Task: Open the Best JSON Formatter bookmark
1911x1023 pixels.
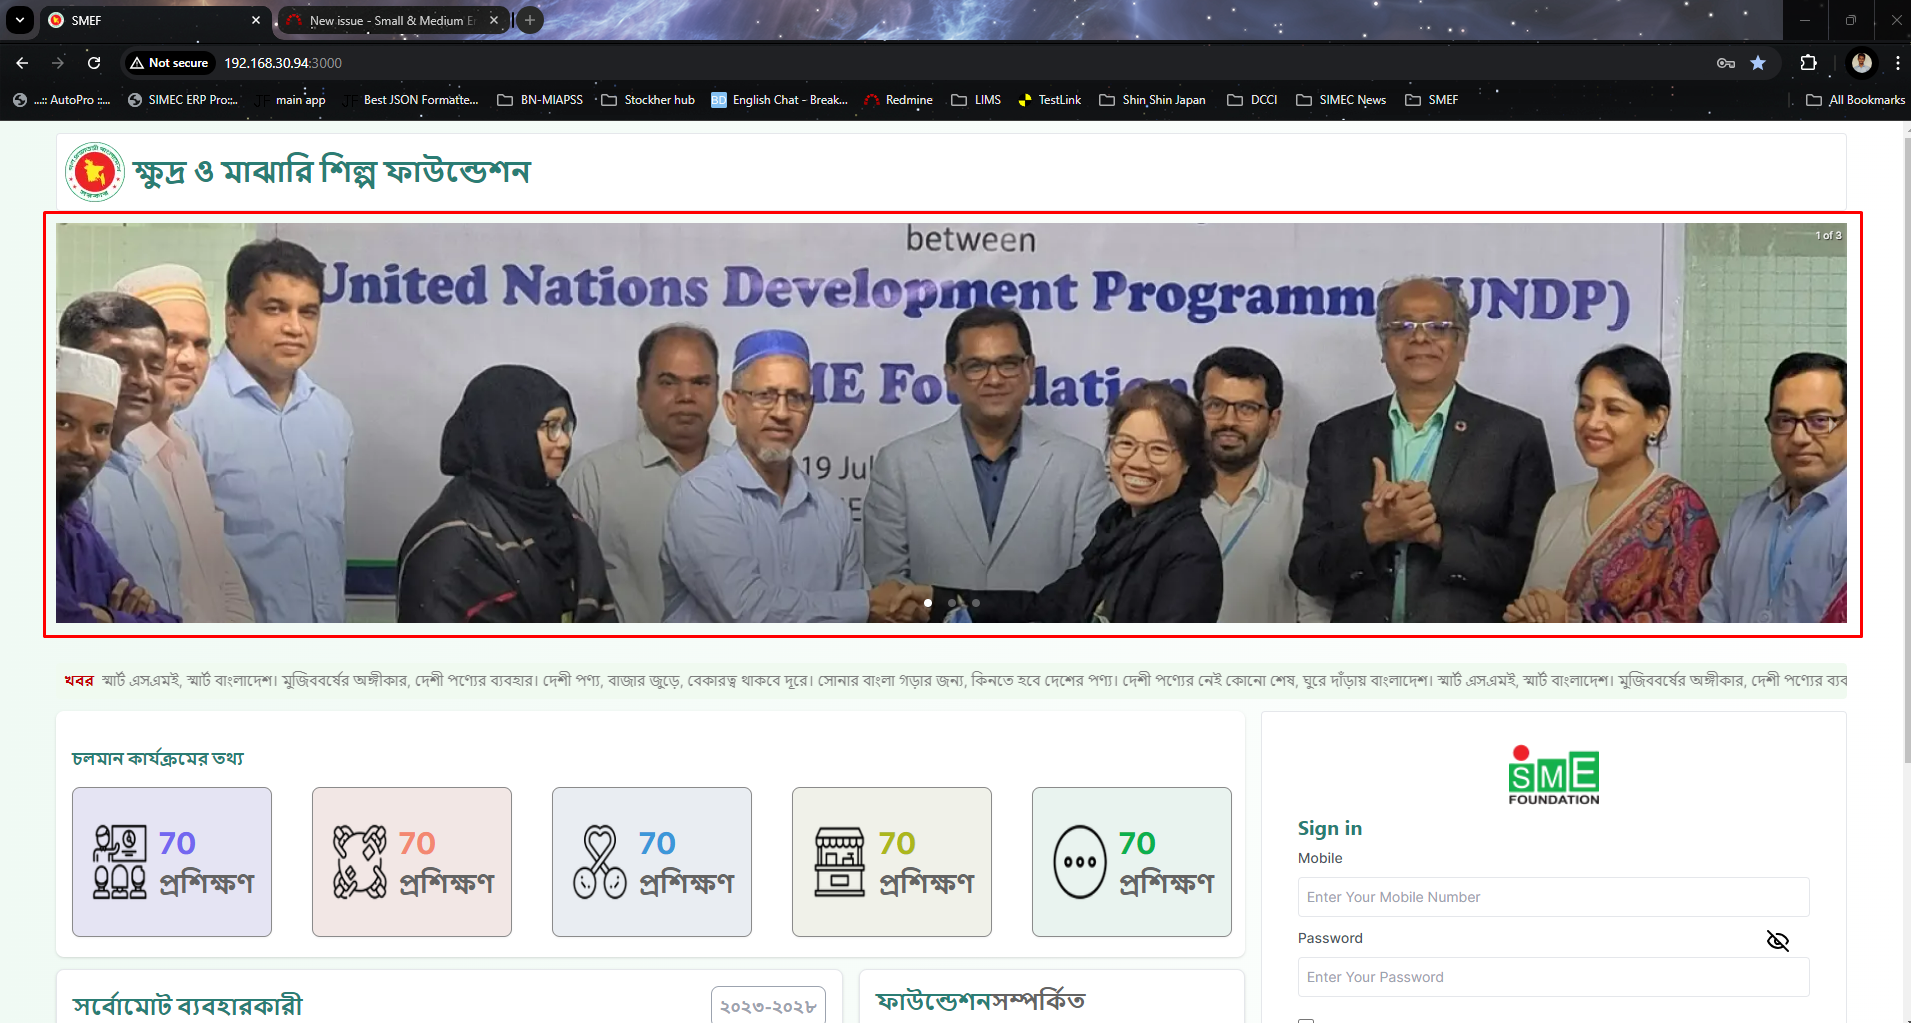Action: click(x=410, y=100)
